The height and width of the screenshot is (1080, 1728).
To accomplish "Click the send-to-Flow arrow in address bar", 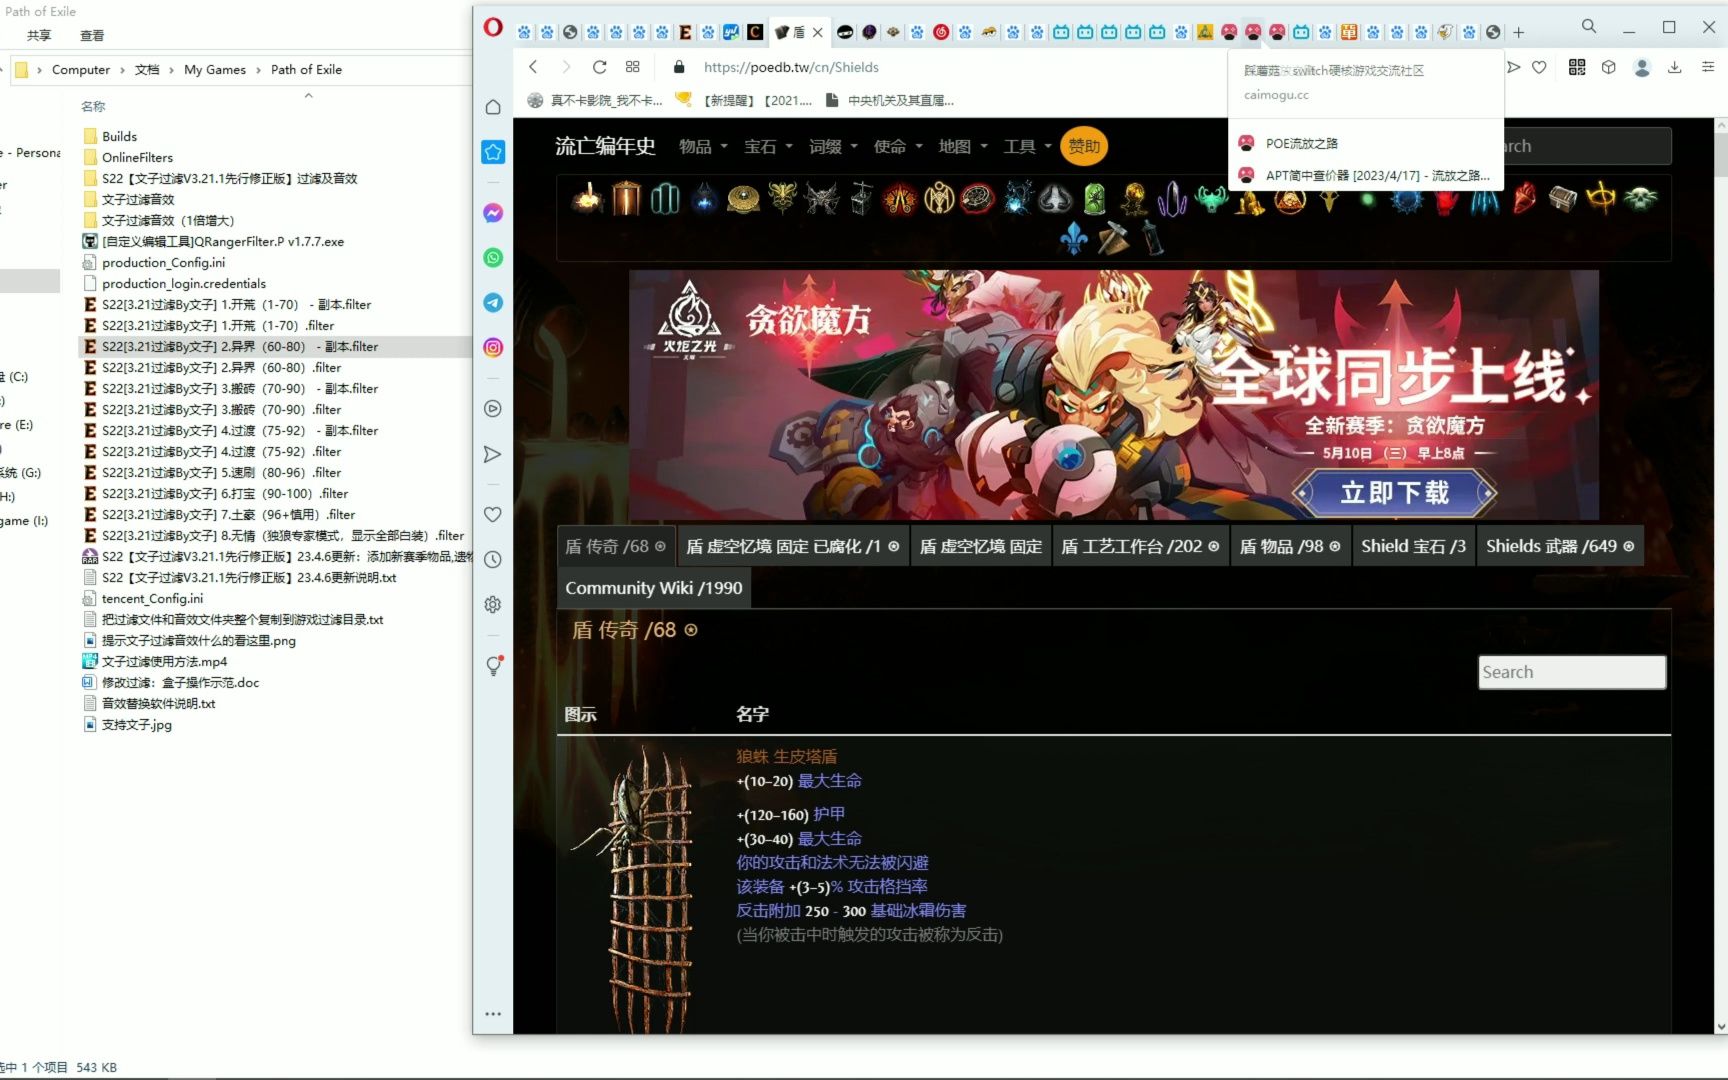I will 1513,67.
